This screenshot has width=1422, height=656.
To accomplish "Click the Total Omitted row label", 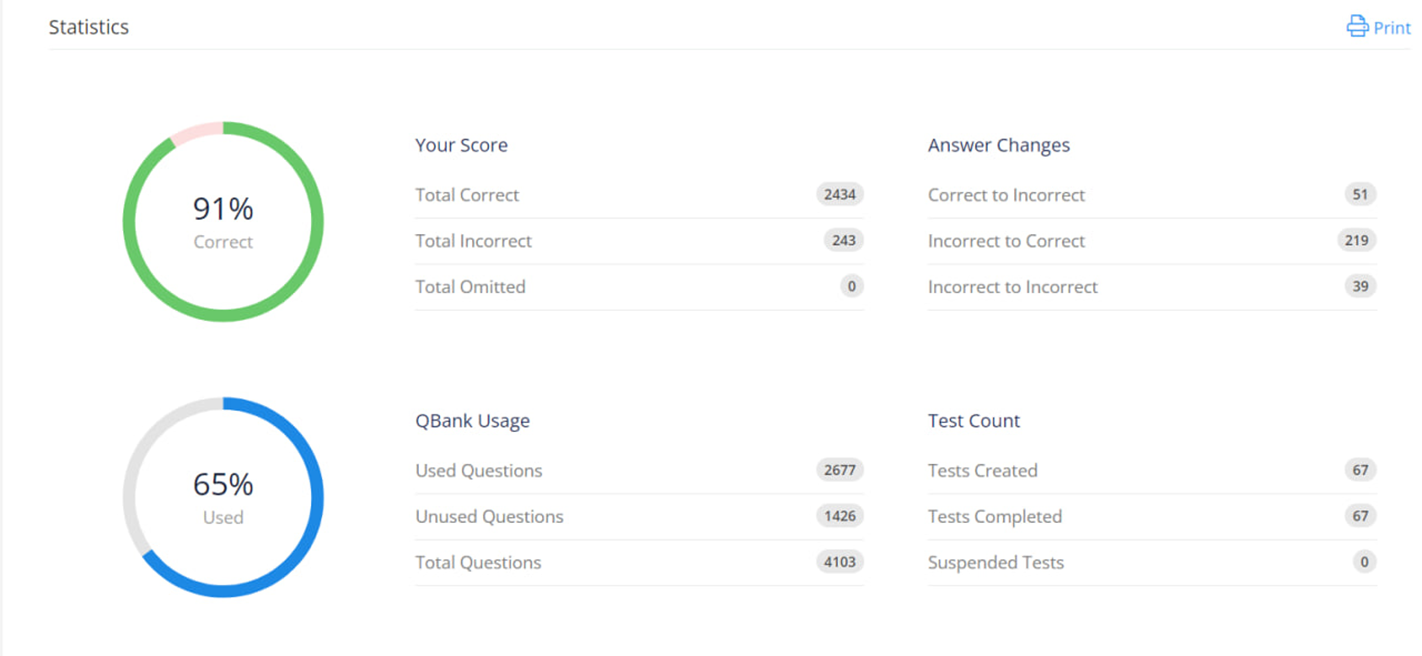I will [x=470, y=287].
